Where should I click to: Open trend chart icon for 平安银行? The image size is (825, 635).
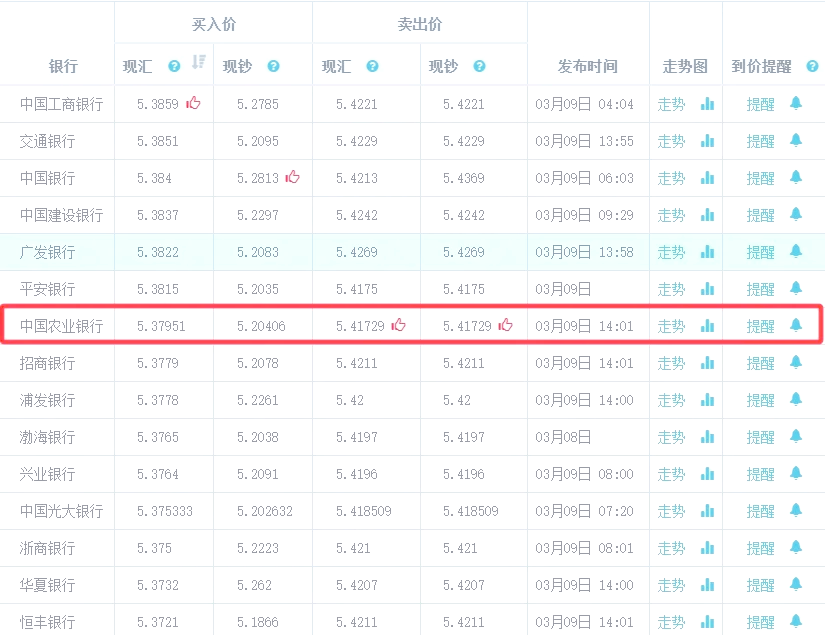click(x=708, y=289)
